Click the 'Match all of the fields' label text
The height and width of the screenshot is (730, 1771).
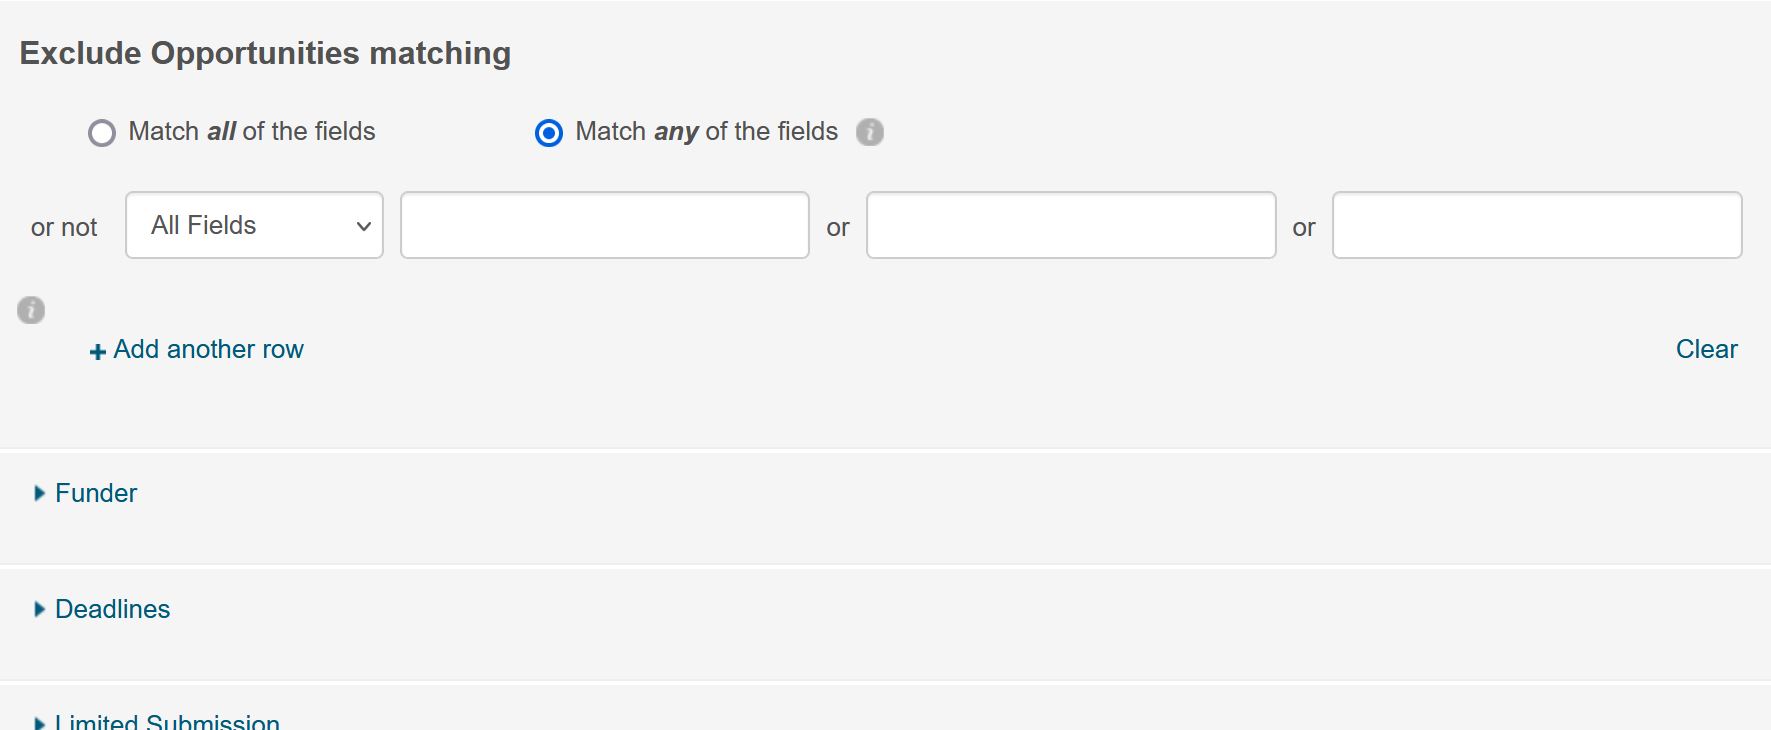click(x=252, y=132)
